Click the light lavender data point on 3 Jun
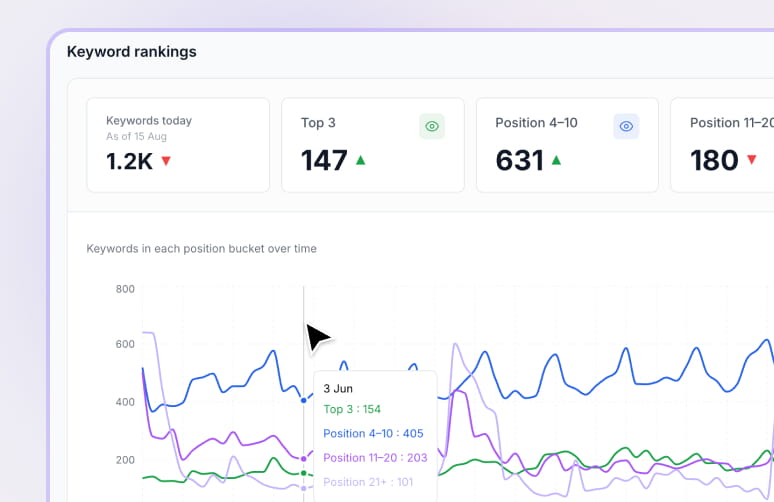774x502 pixels. 304,488
